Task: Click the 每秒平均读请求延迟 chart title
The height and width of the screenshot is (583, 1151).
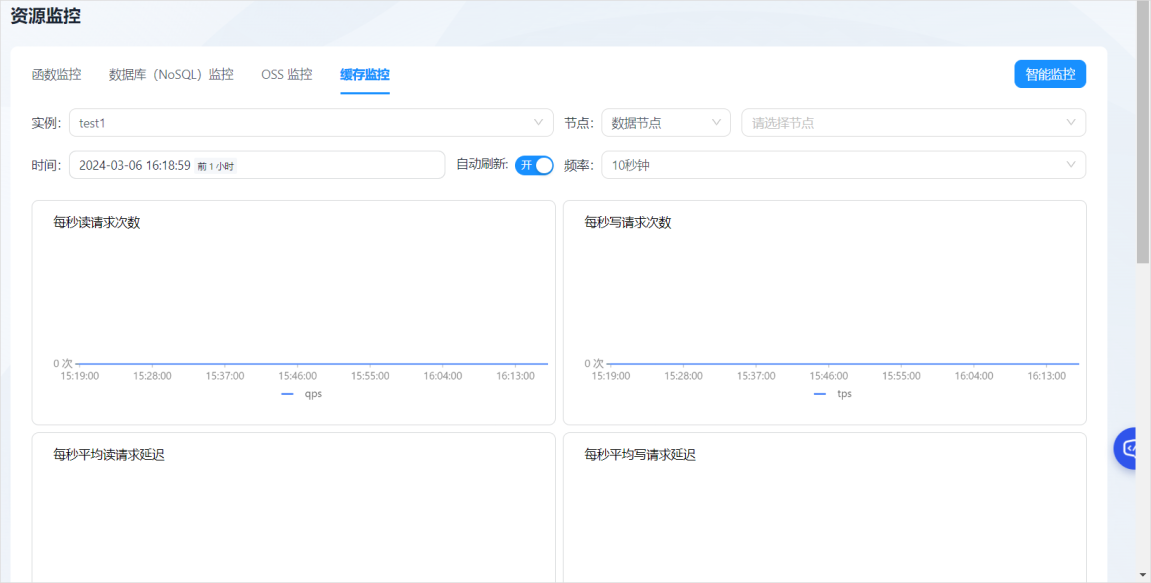Action: [109, 455]
